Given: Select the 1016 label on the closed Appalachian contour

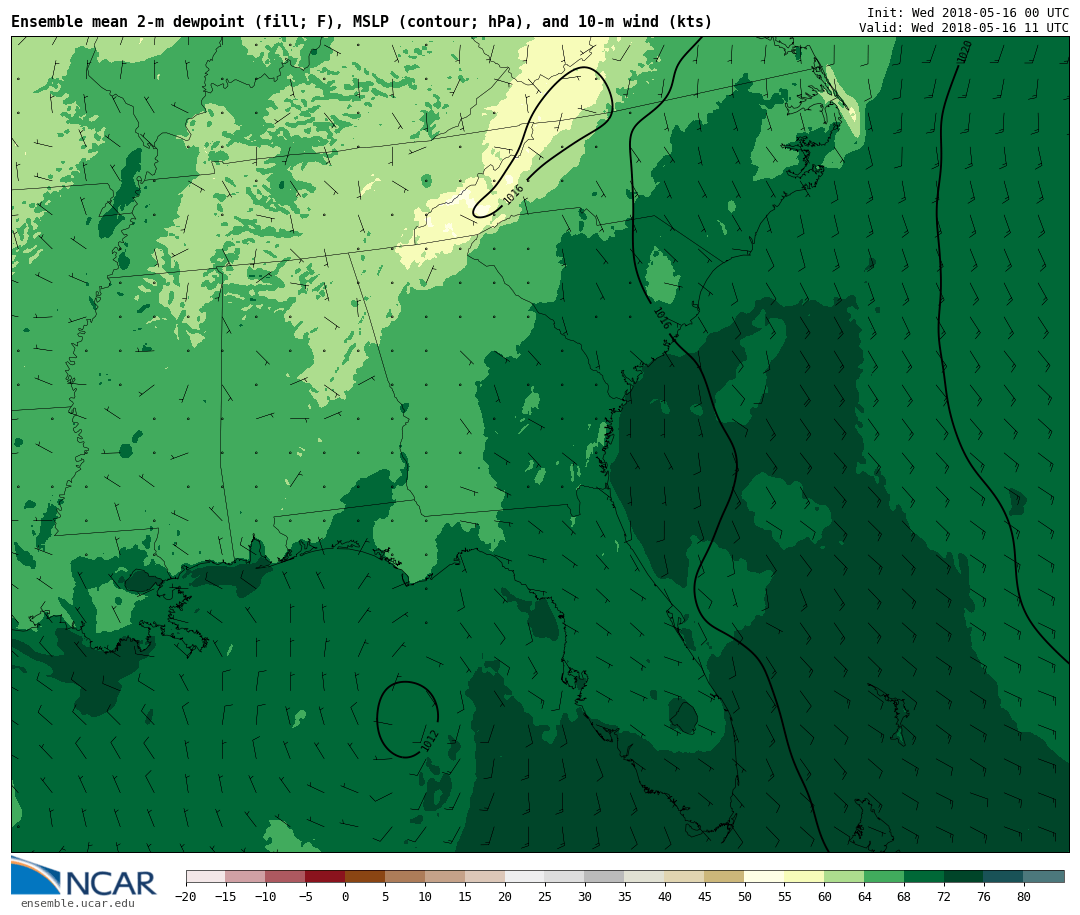Looking at the screenshot, I should [513, 195].
